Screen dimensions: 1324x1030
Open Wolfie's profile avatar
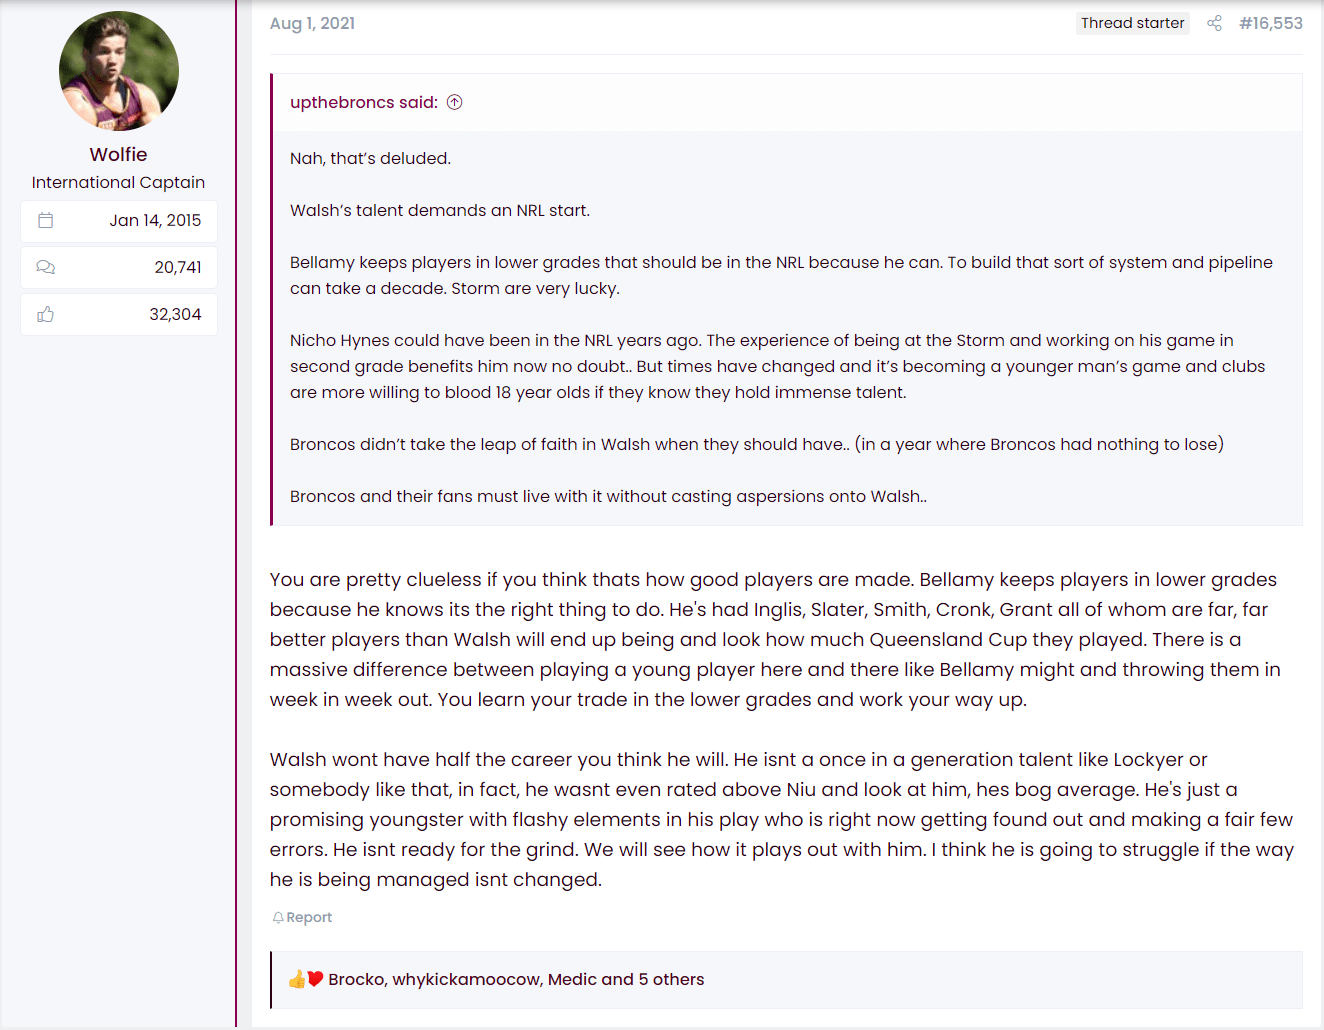[119, 71]
